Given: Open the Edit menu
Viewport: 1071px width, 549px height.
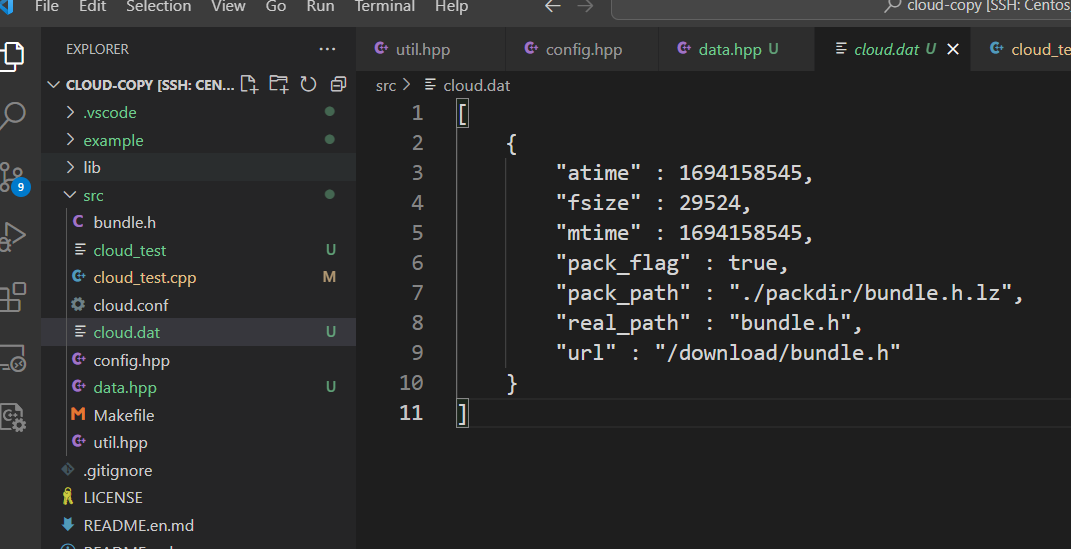Looking at the screenshot, I should point(92,7).
